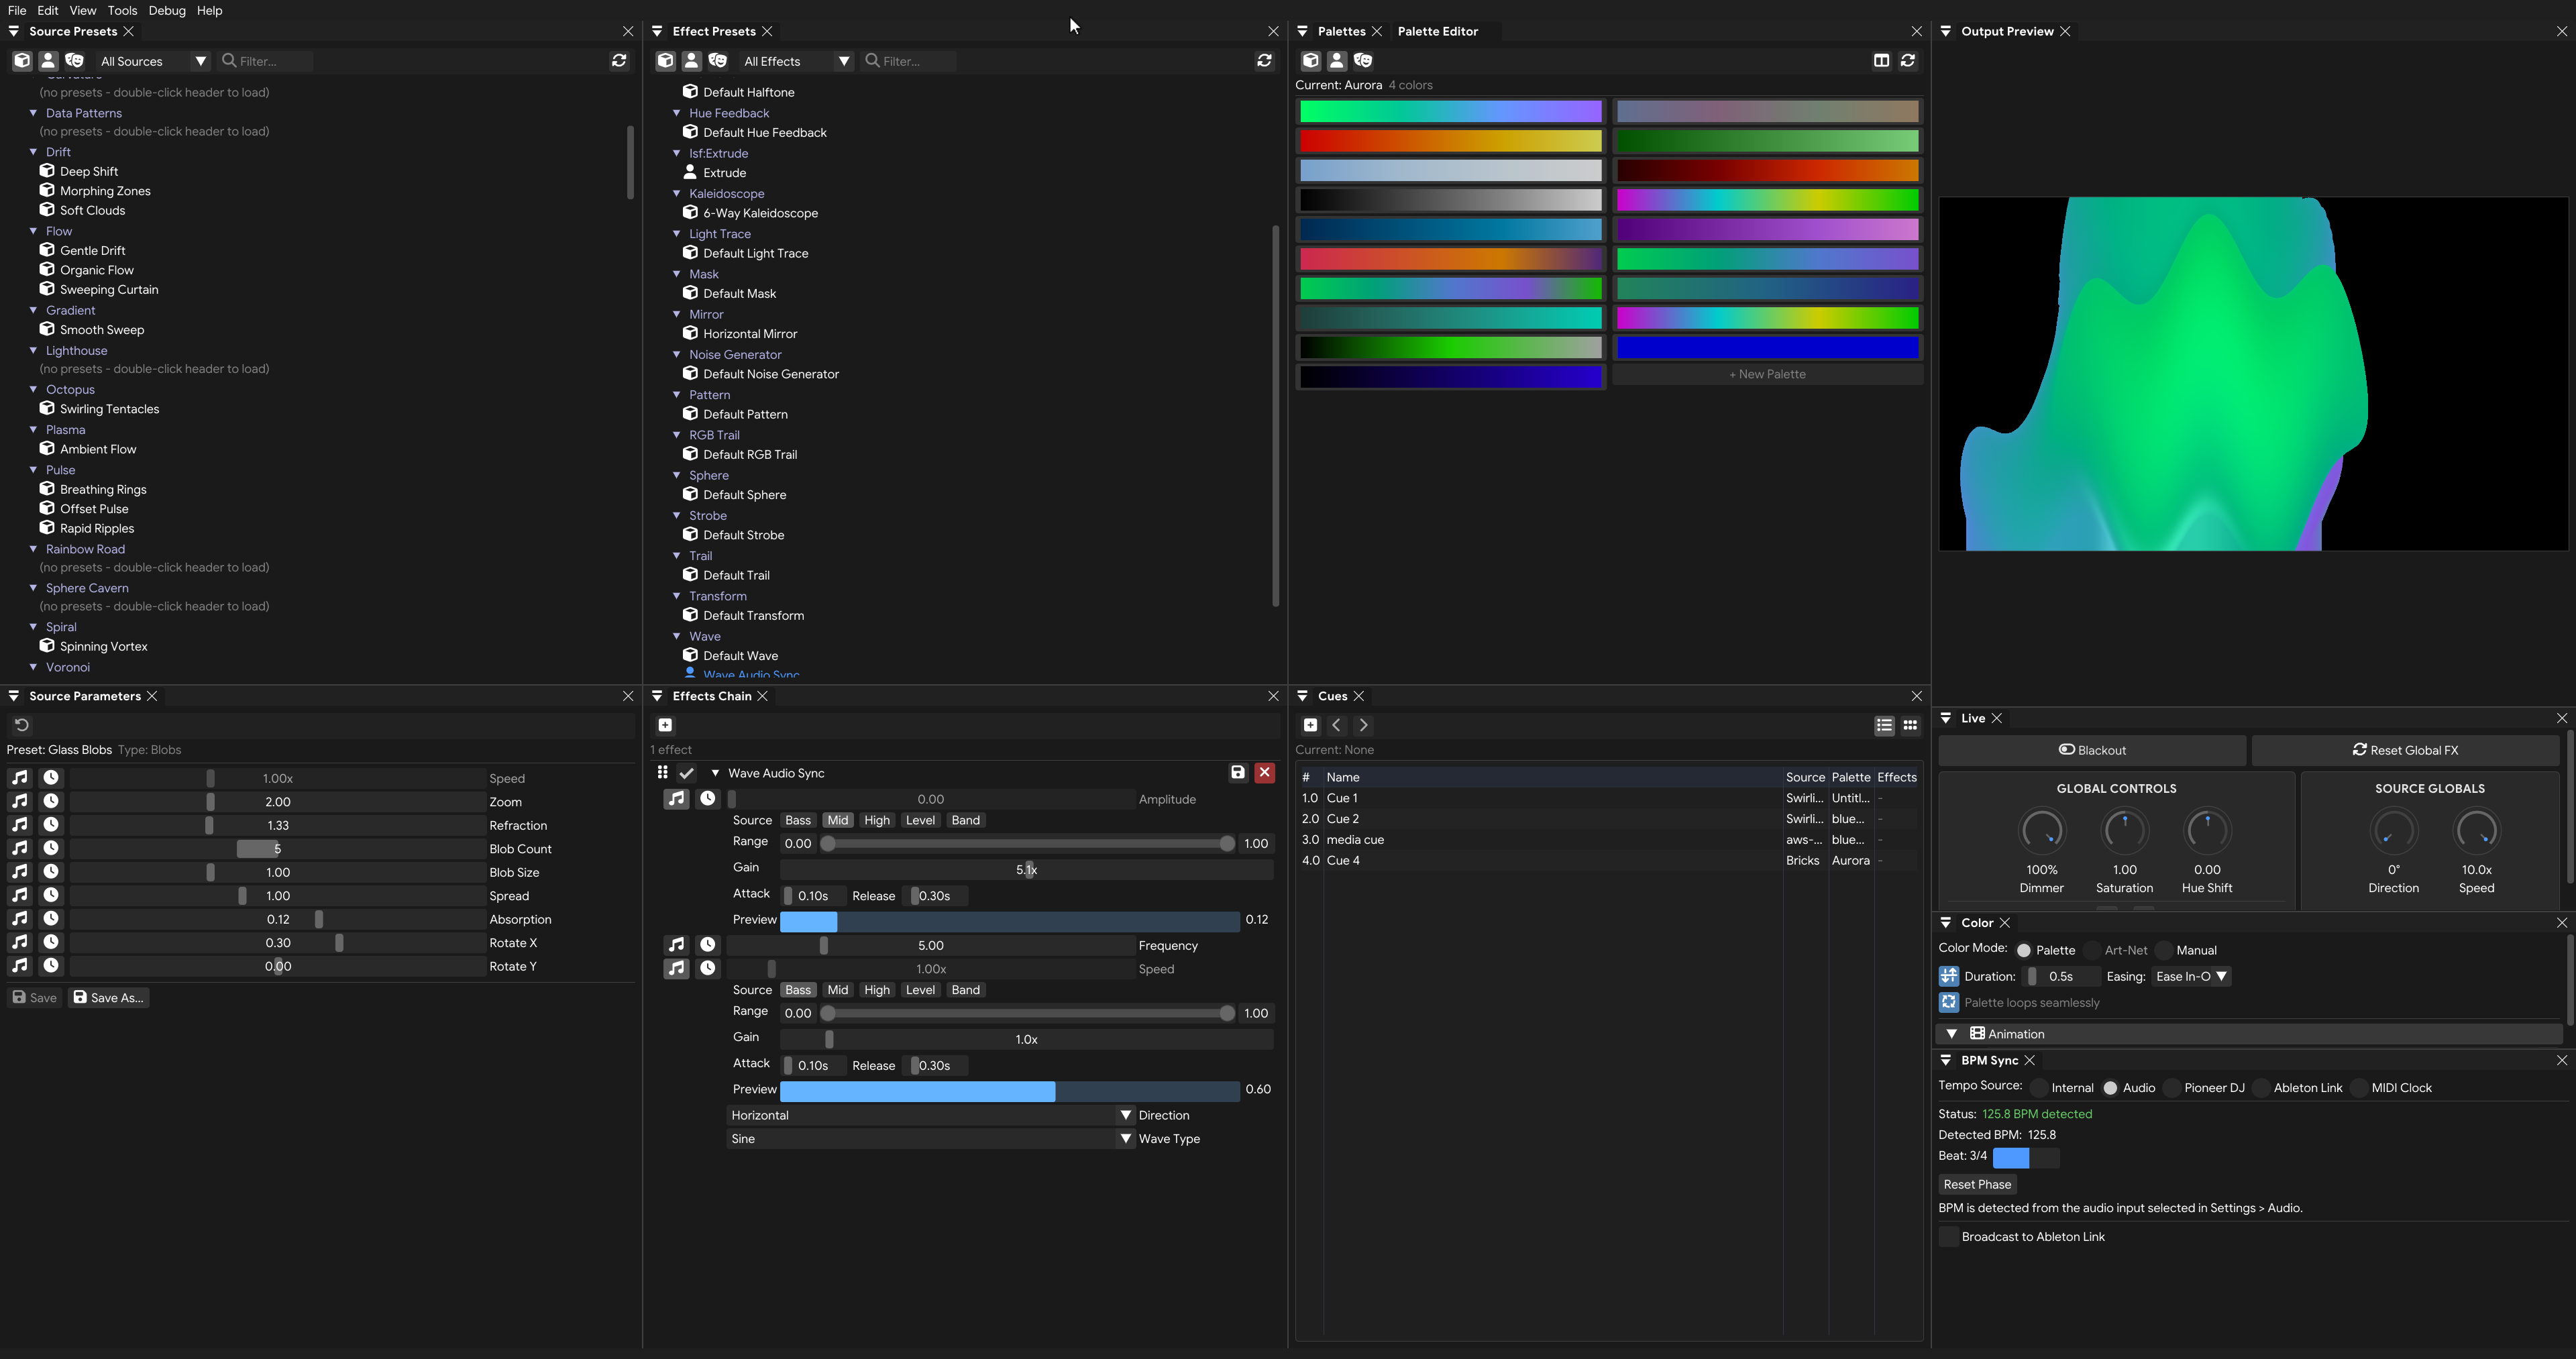Open the File menu
This screenshot has width=2576, height=1359.
point(17,10)
